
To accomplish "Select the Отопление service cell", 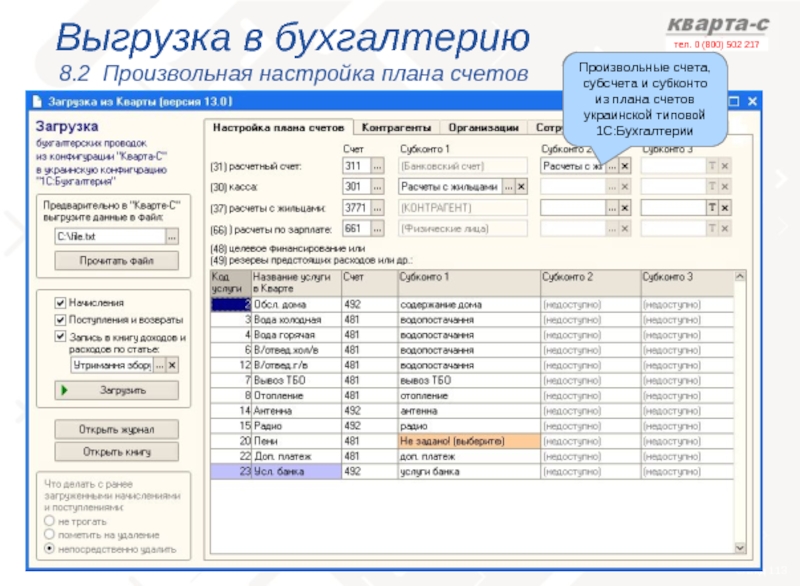I will tap(296, 396).
